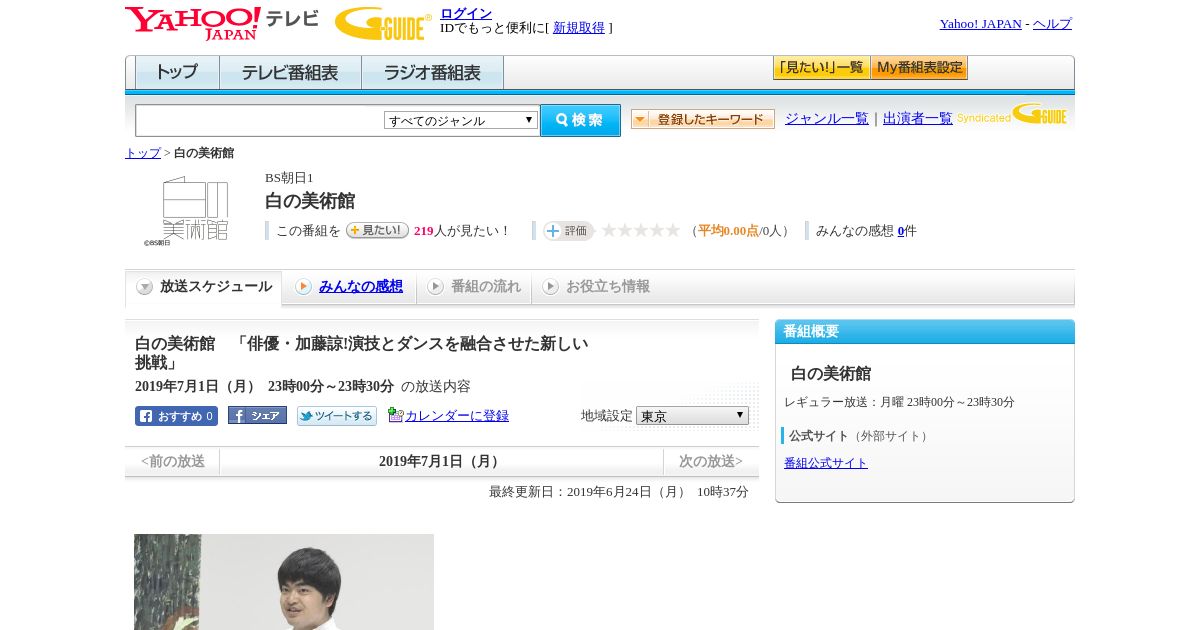
Task: Click the 評価 plus rating button
Action: coord(568,231)
